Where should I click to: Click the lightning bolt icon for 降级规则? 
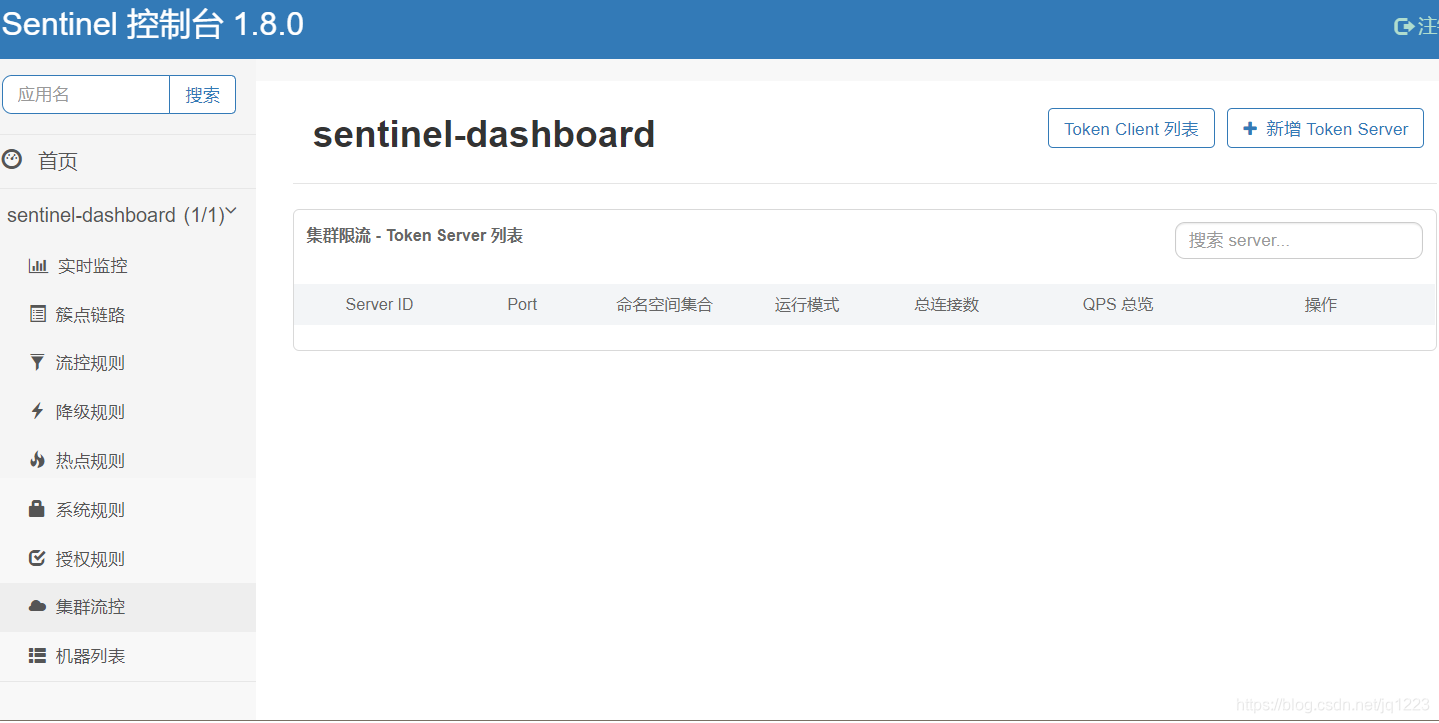(x=38, y=411)
